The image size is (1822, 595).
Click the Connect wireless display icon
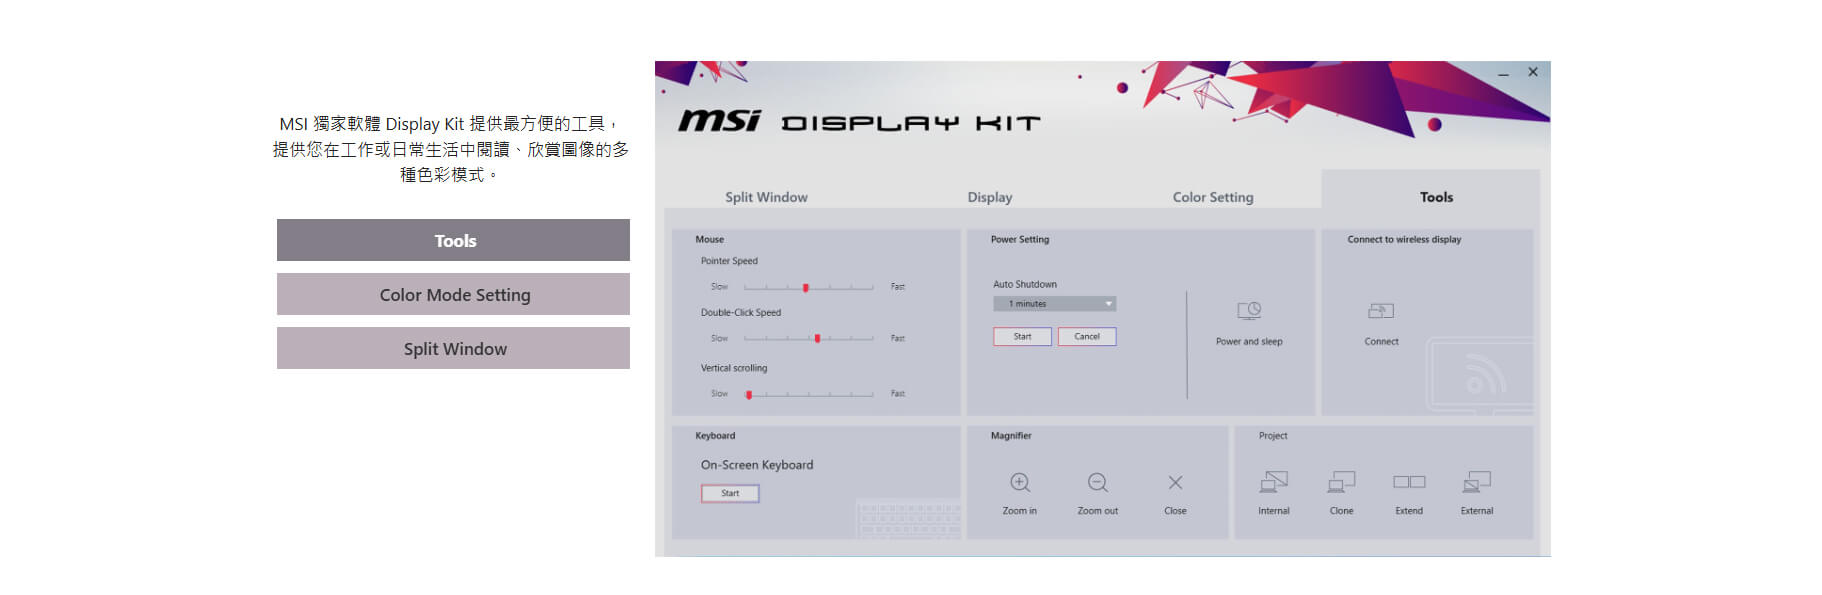[x=1381, y=311]
